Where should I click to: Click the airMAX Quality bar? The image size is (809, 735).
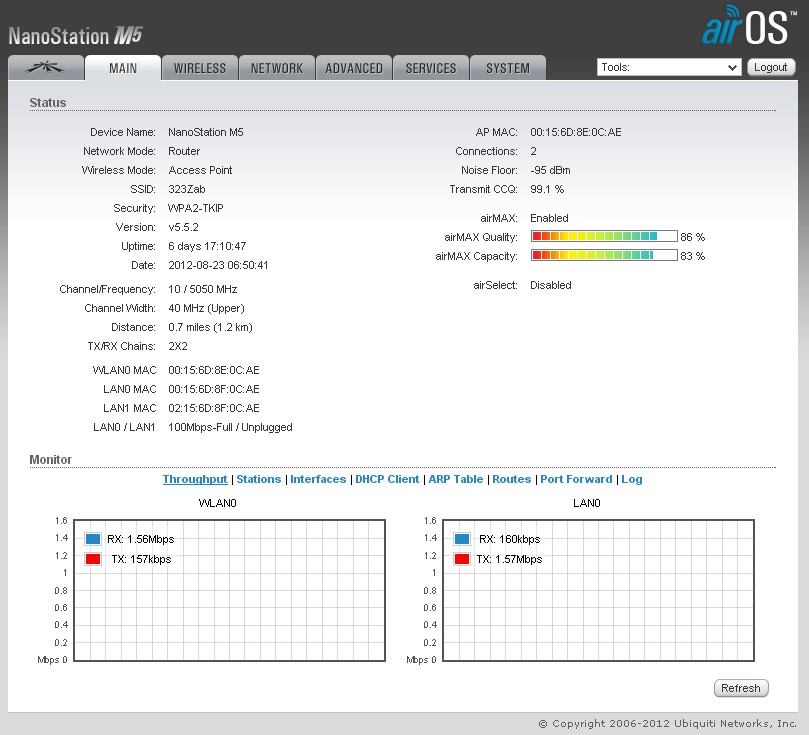coord(604,237)
